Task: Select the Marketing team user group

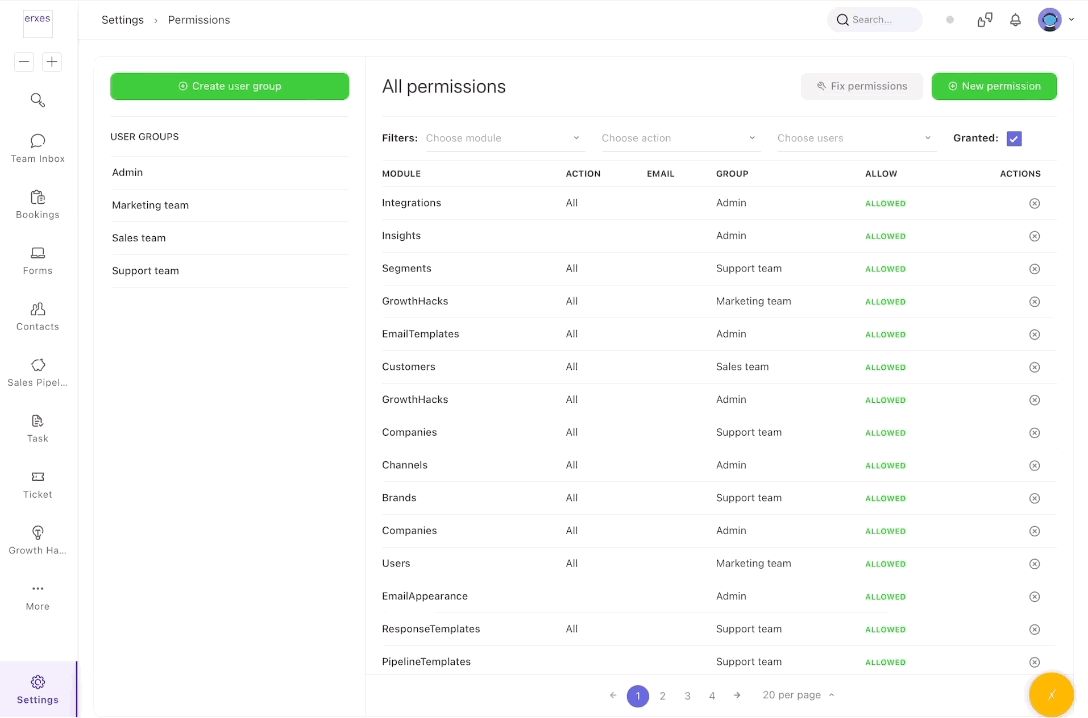Action: point(150,205)
